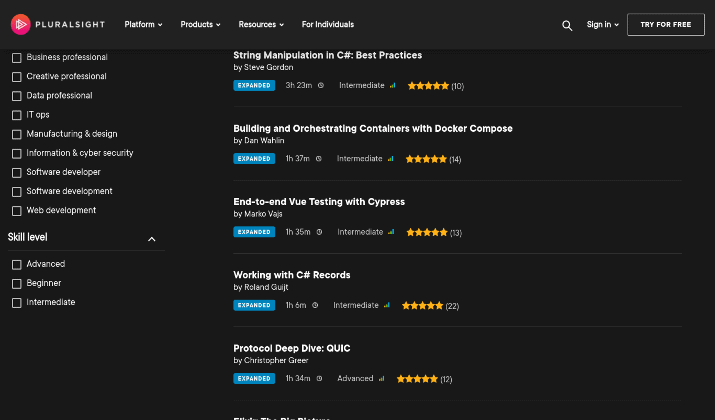Open Protocol Deep Dive: QUIC course
Screen dimensions: 715x420
[x=292, y=348]
